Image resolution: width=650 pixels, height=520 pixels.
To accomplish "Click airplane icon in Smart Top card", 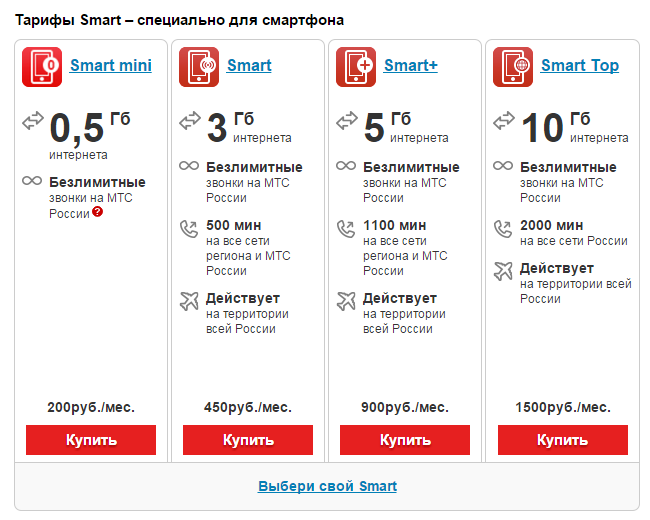I will (503, 270).
